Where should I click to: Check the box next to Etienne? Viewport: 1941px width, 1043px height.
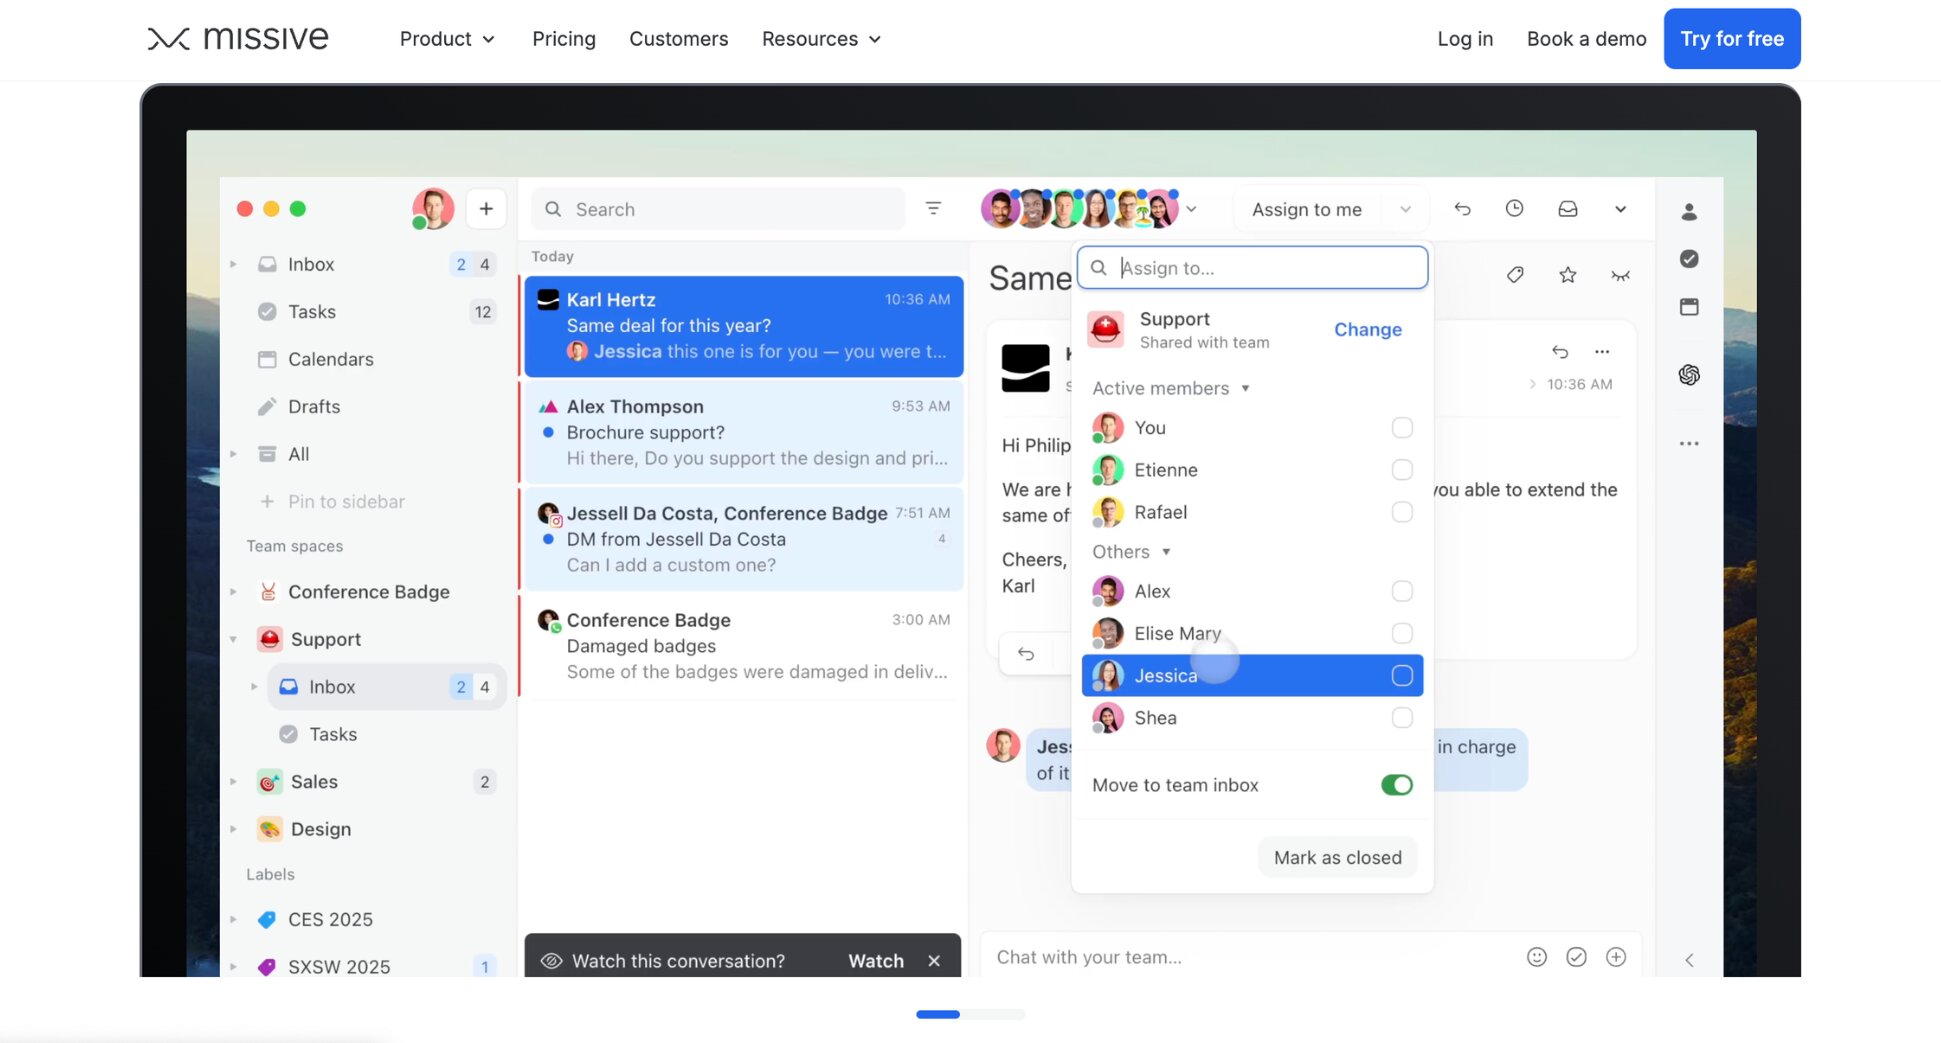pos(1402,470)
